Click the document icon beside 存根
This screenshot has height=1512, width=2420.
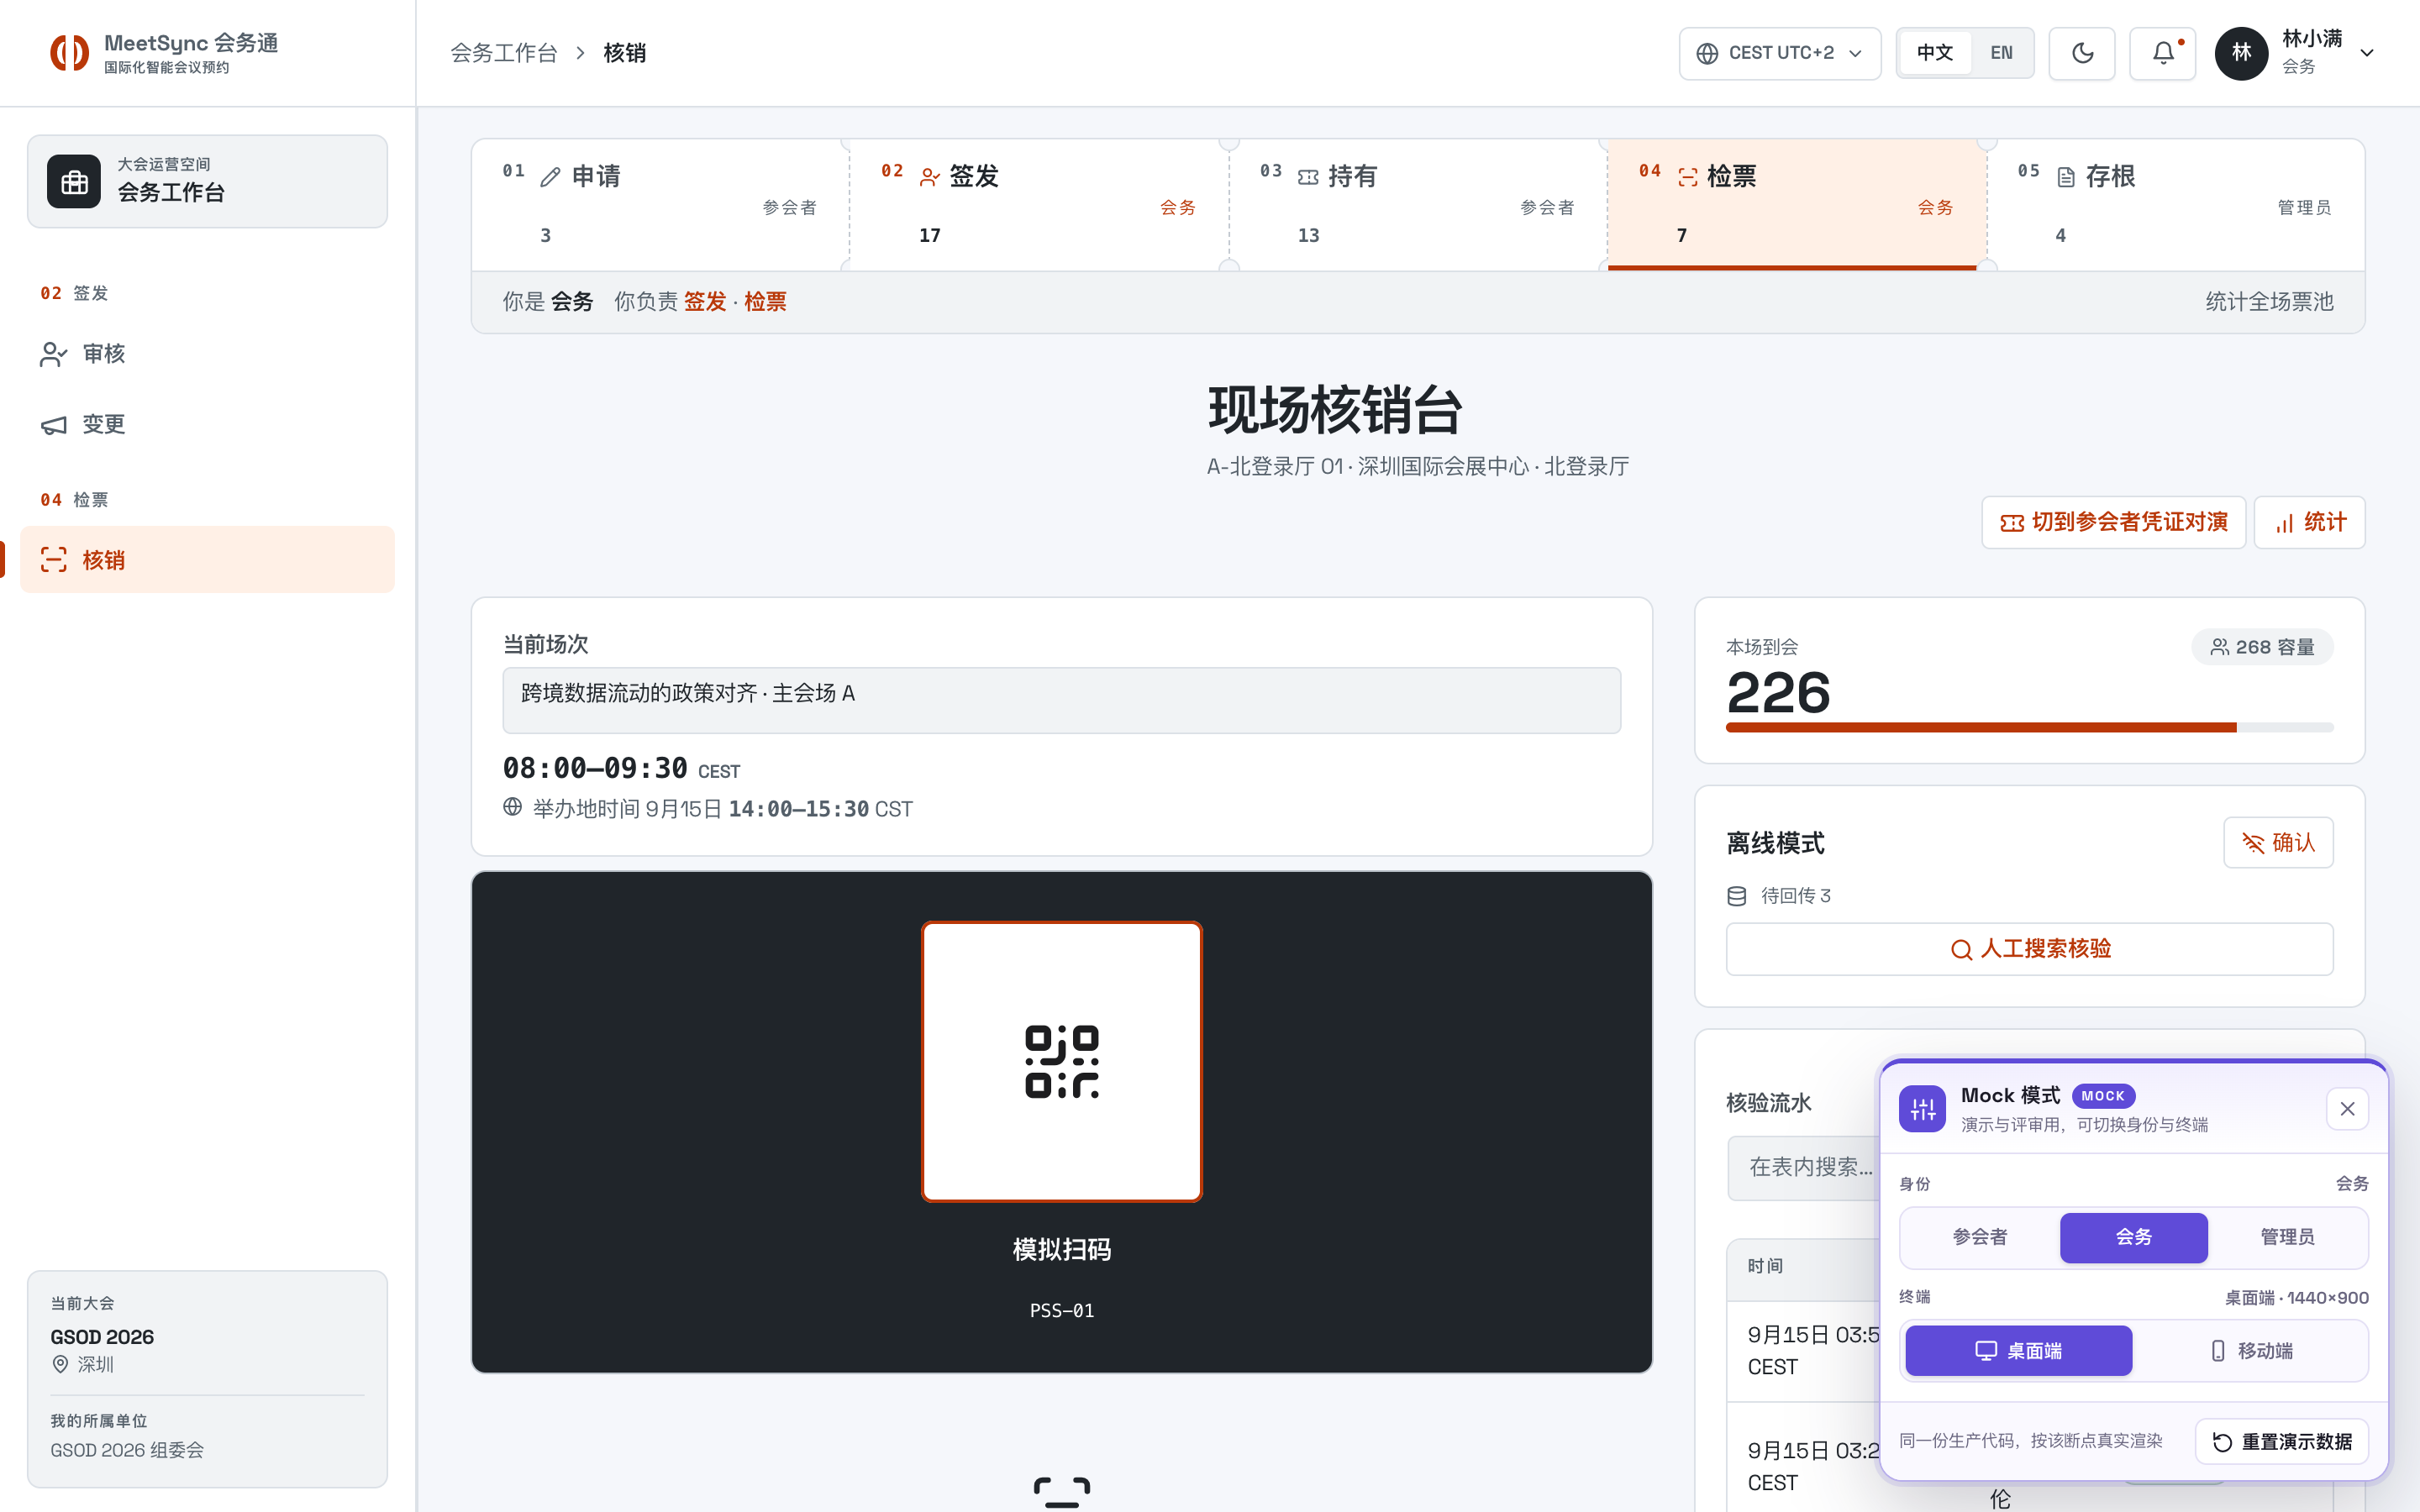tap(2066, 177)
